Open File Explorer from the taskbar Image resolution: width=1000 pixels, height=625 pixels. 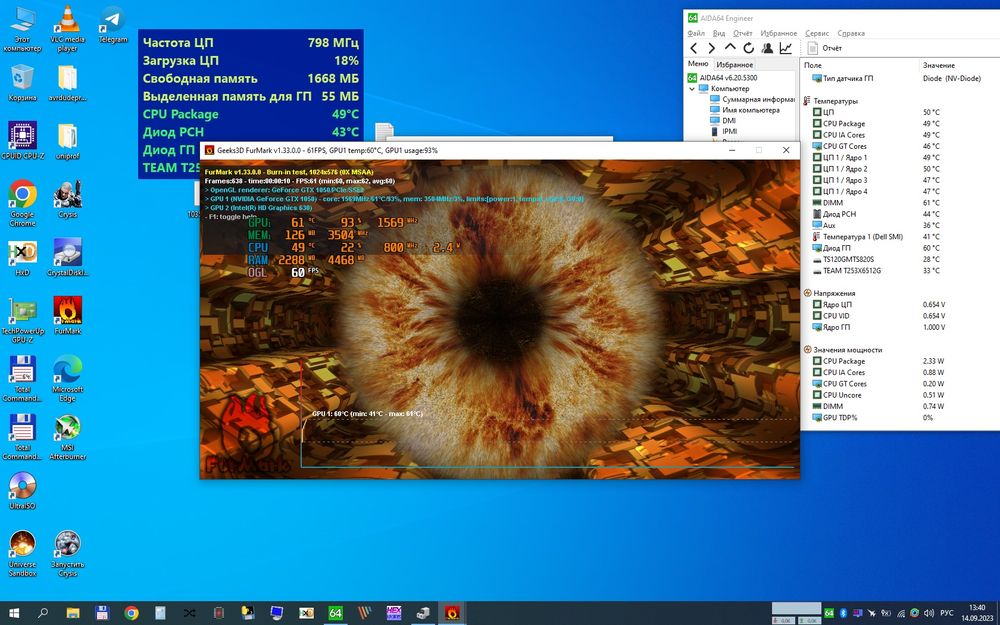73,613
